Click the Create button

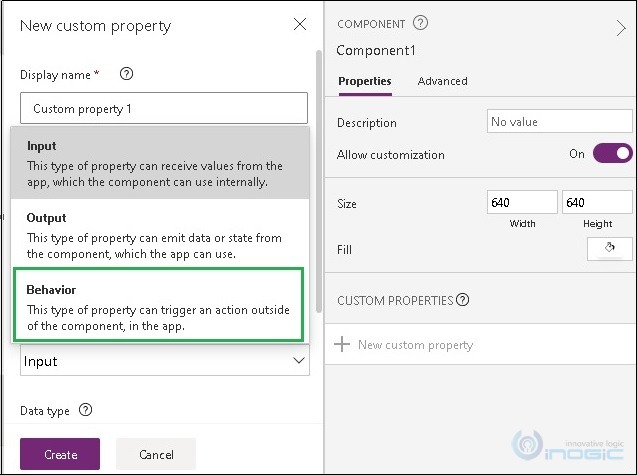coord(60,454)
